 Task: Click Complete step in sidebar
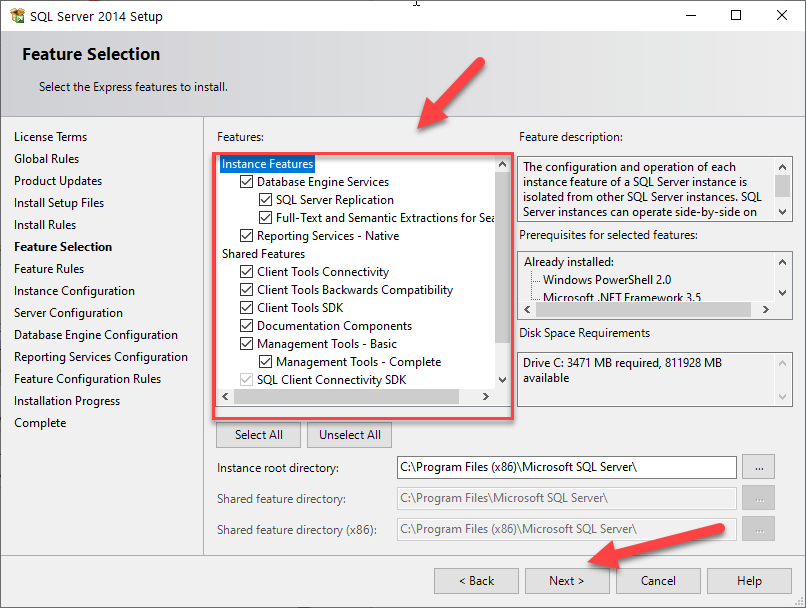coord(40,423)
